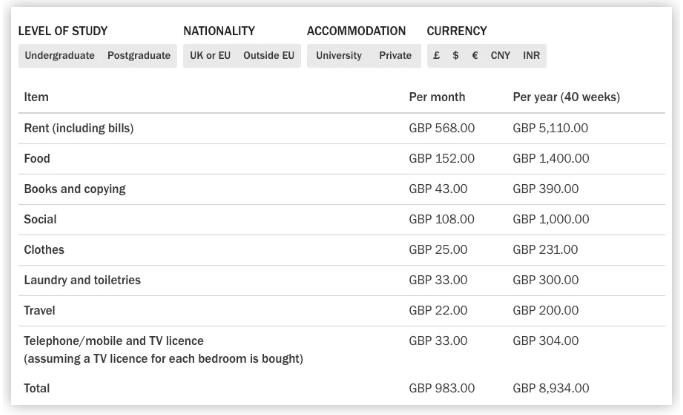Image resolution: width=683 pixels, height=415 pixels.
Task: Switch currency to dollar symbol
Action: click(456, 56)
